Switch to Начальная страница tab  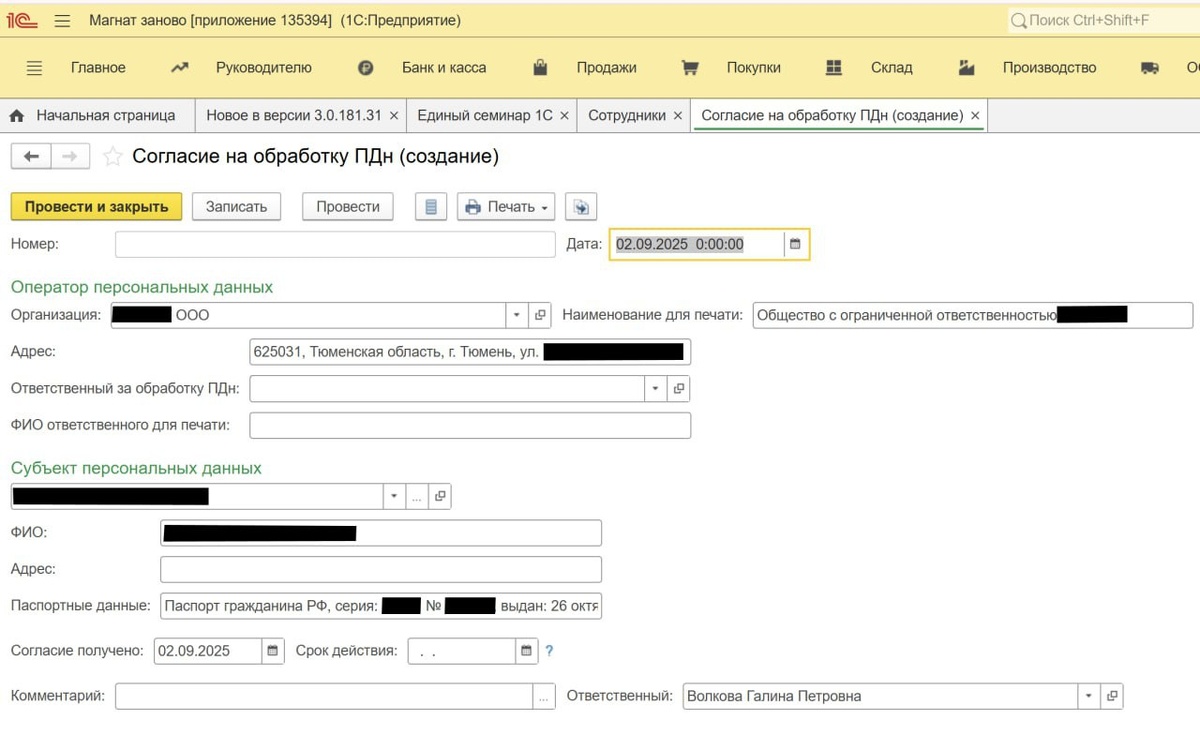96,116
